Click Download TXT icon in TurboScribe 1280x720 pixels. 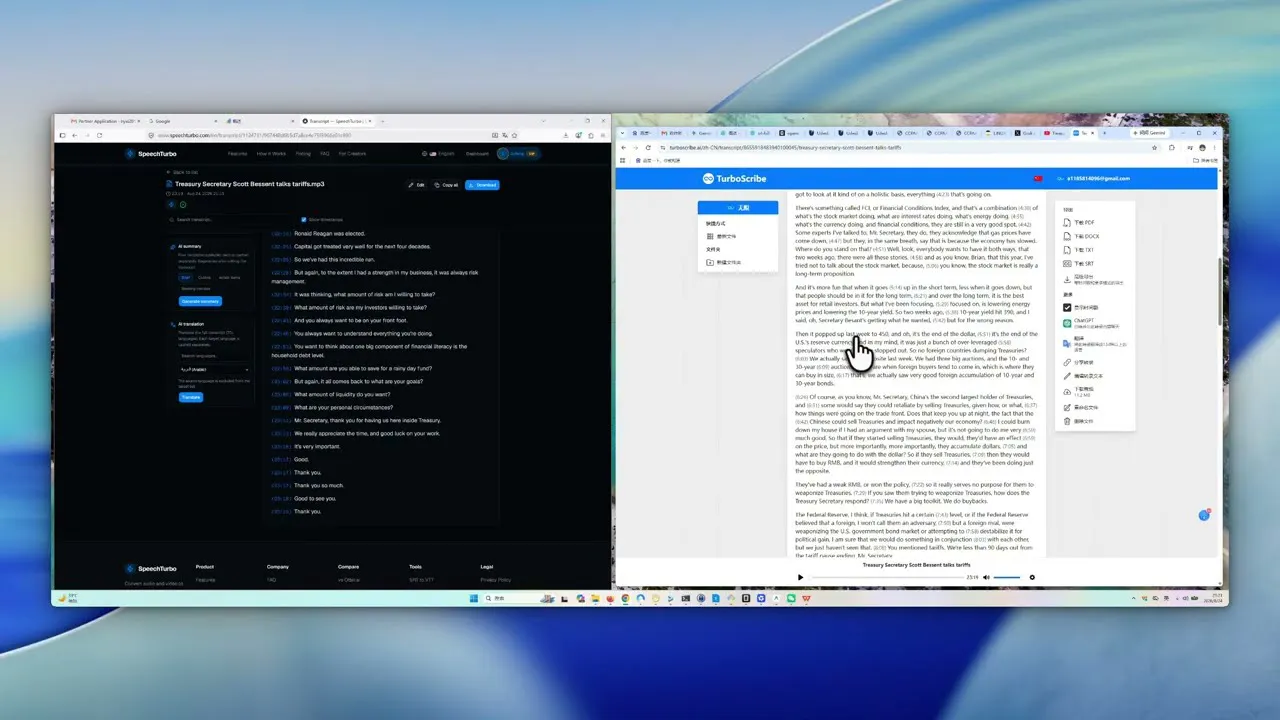[x=1067, y=249]
